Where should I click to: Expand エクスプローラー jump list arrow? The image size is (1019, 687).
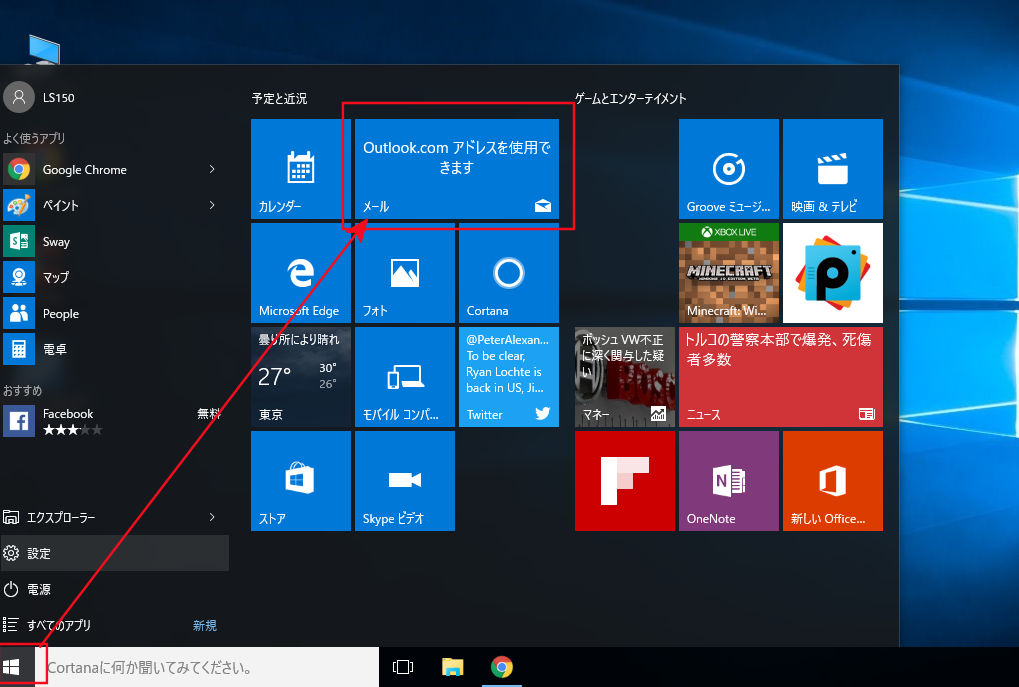[212, 517]
